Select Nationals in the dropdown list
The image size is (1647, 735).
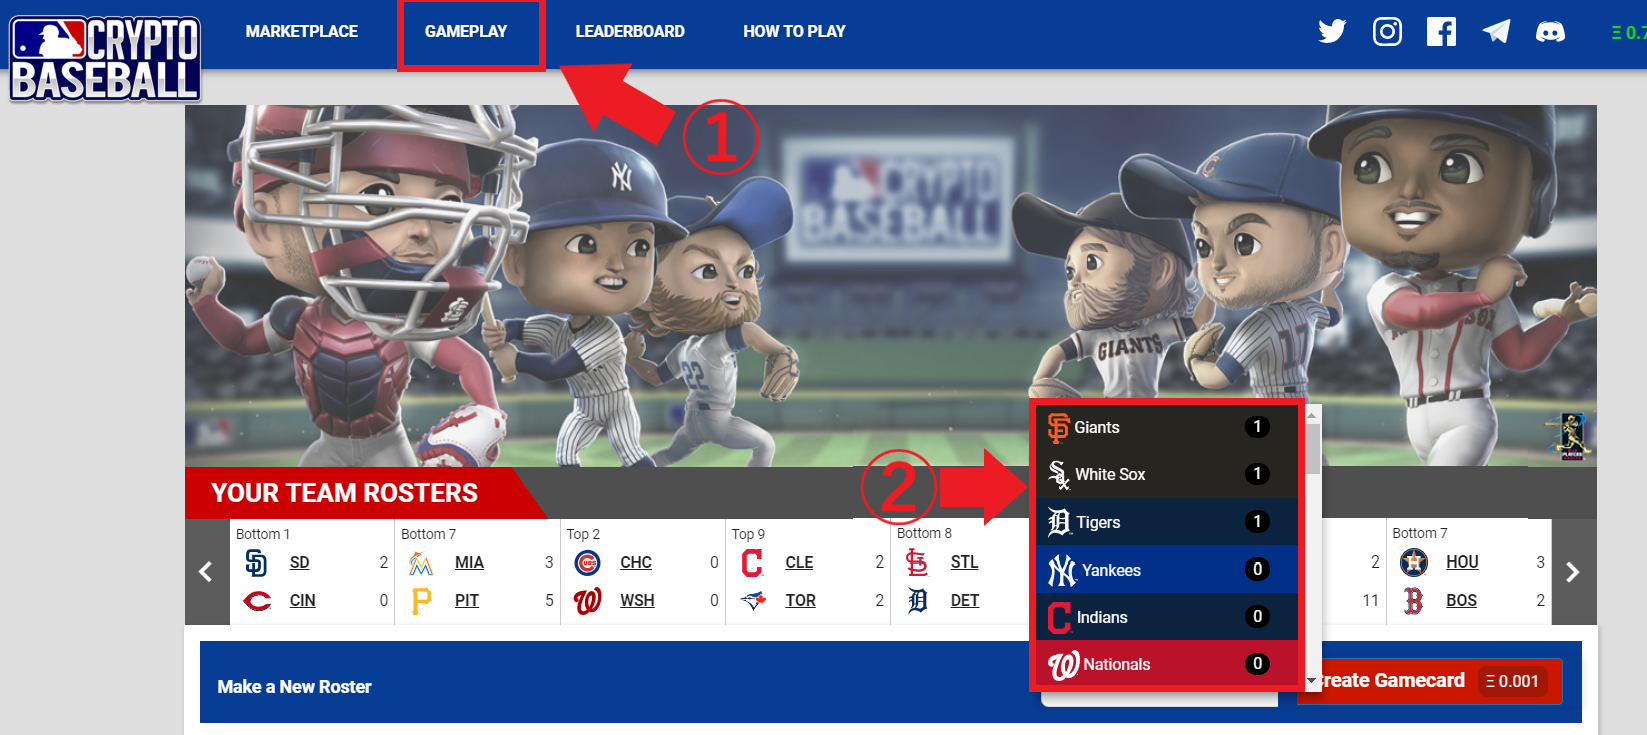point(1166,664)
